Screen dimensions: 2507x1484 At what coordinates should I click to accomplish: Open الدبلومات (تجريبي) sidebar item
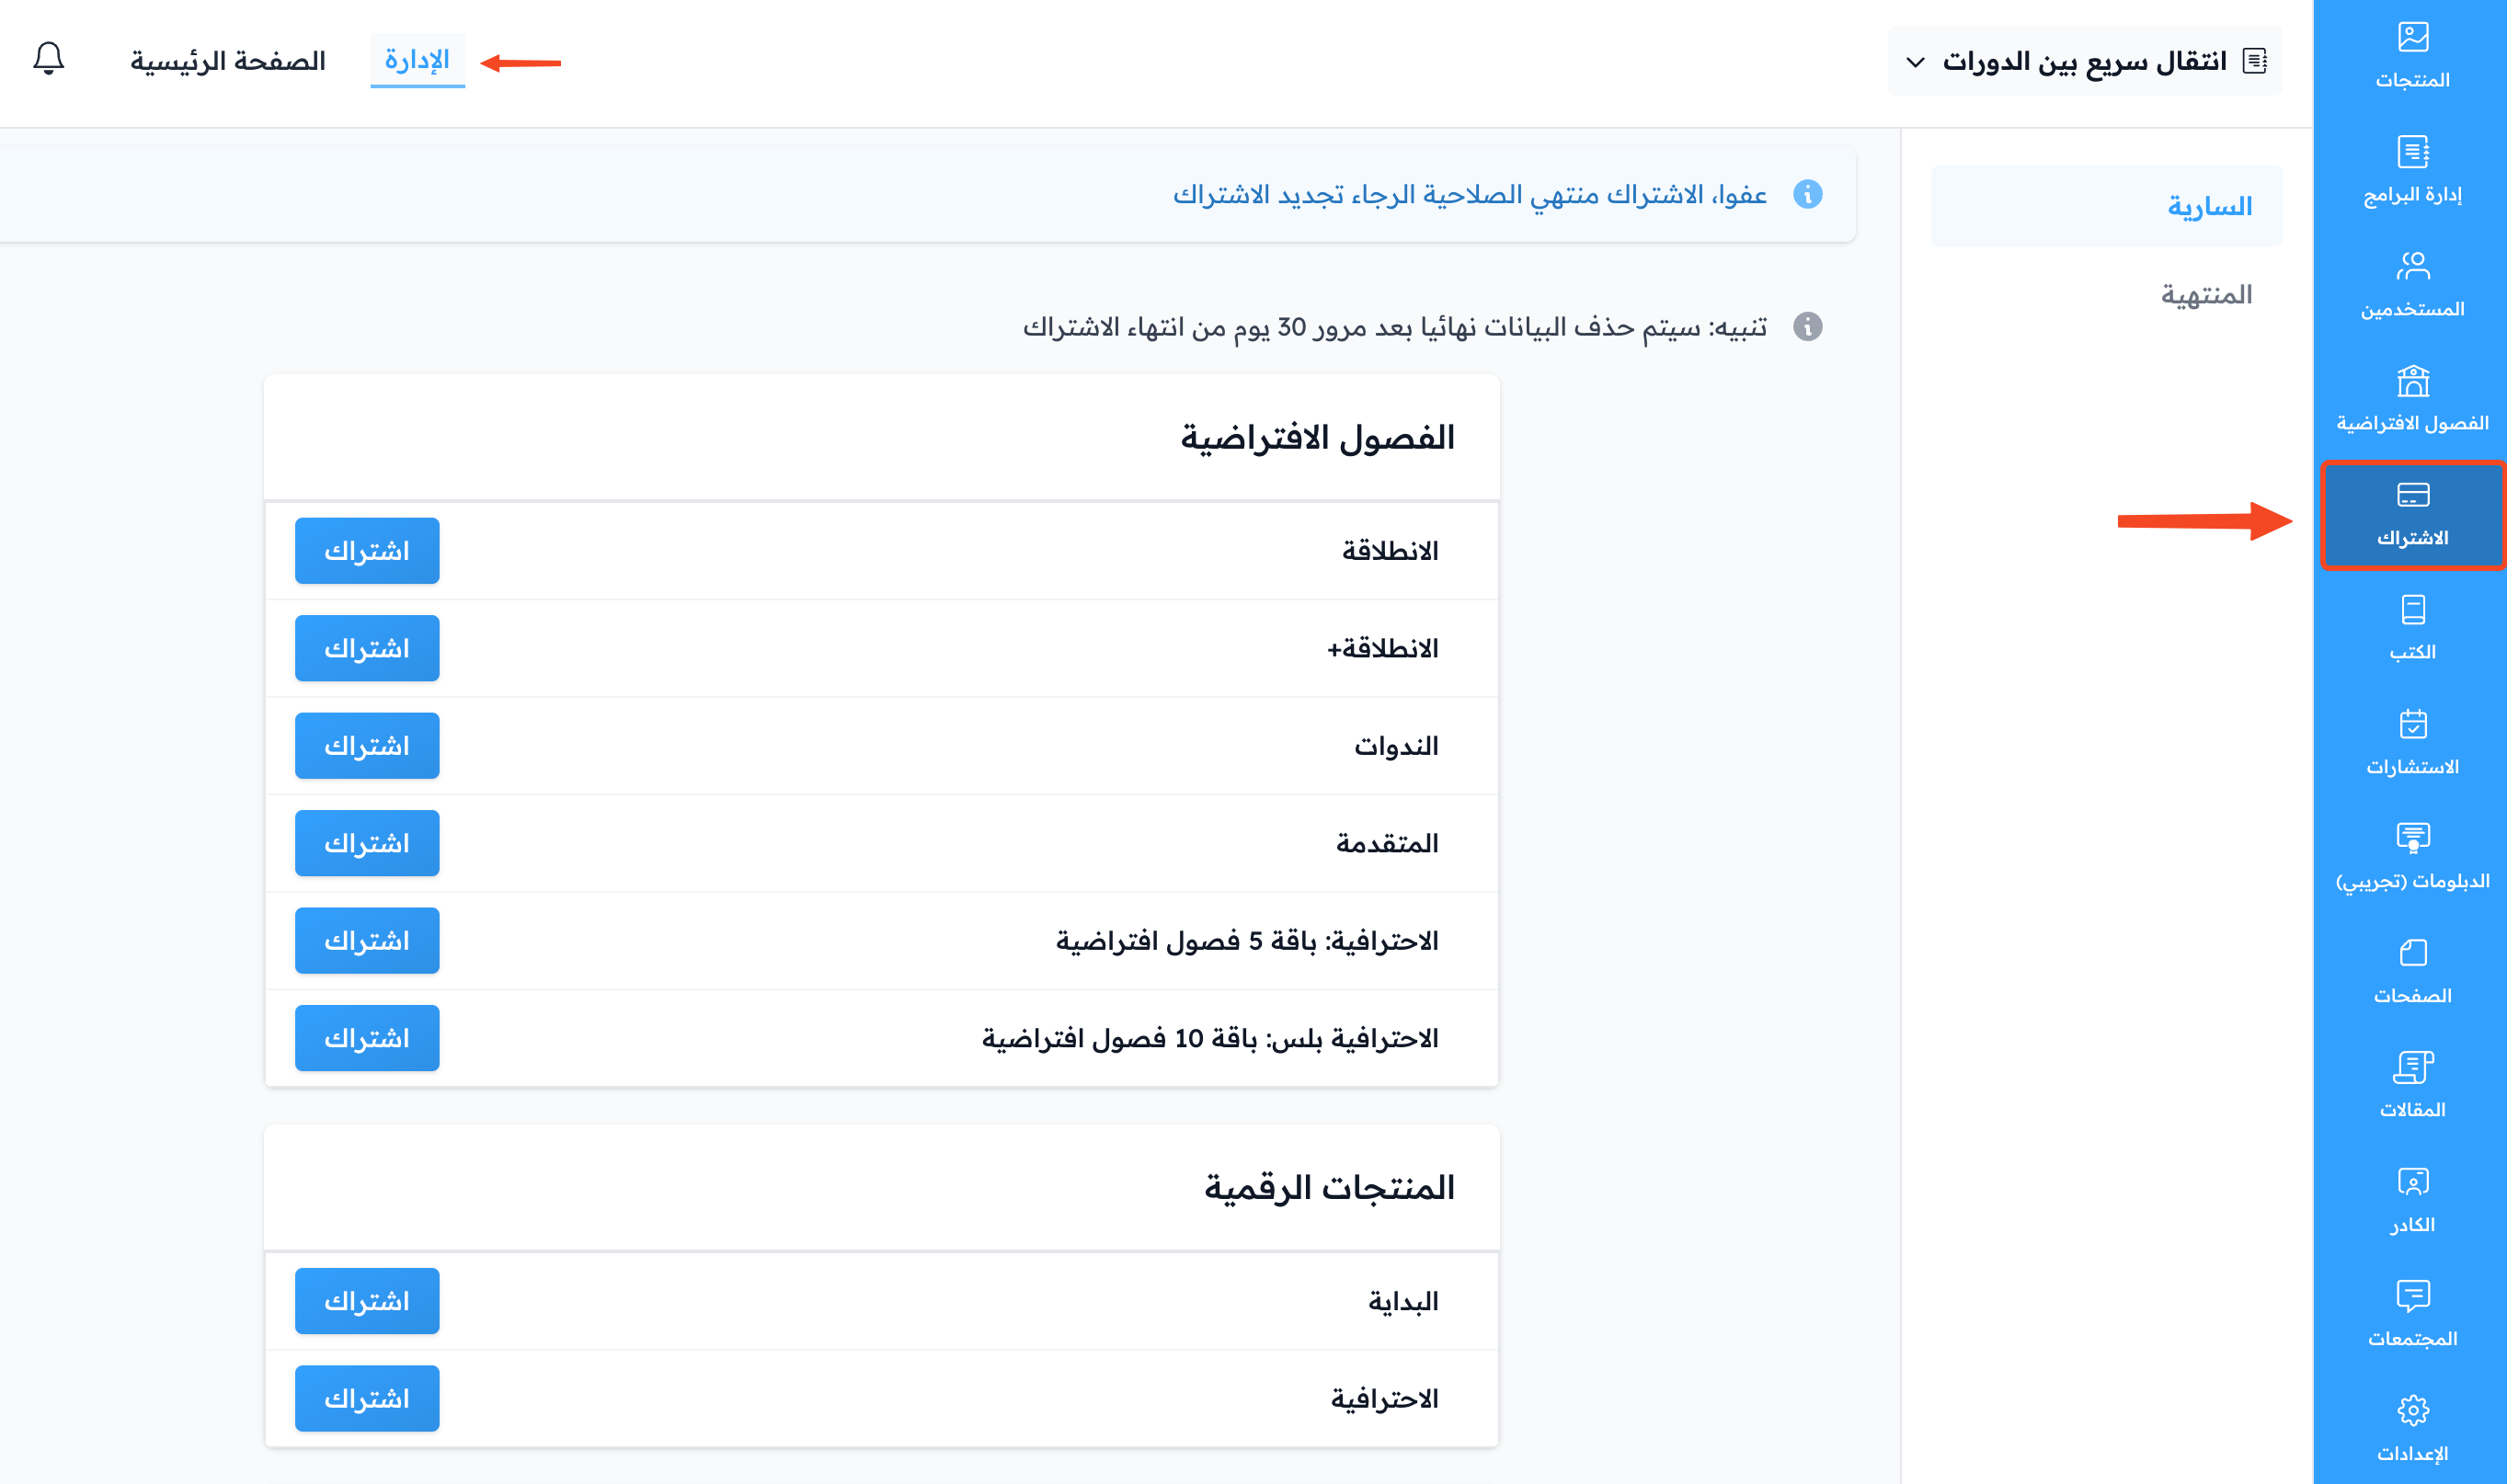point(2412,857)
